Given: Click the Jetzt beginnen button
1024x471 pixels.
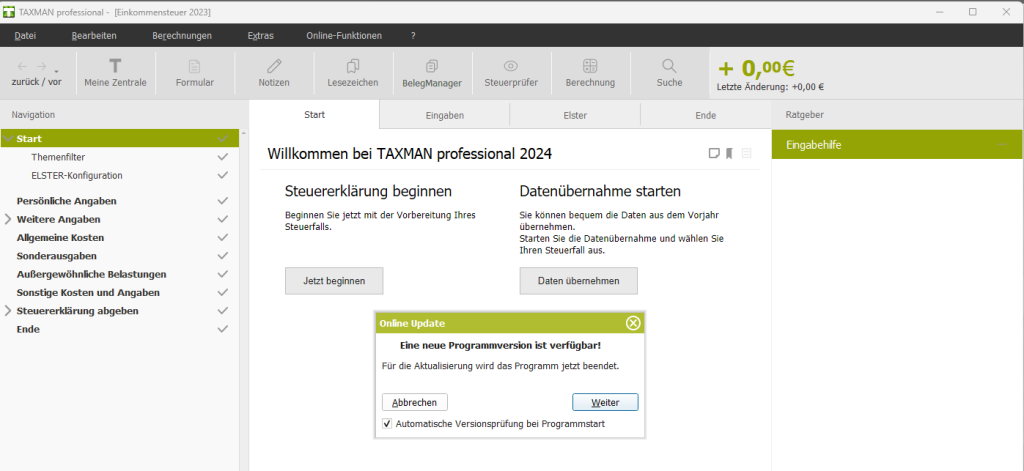Looking at the screenshot, I should pos(334,281).
